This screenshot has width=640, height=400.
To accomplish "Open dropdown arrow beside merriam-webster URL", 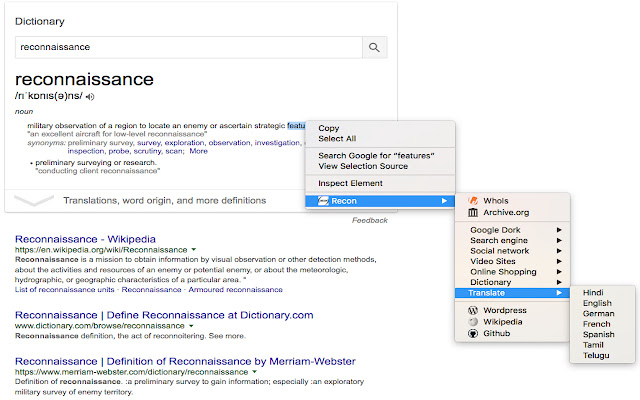I will tap(254, 372).
